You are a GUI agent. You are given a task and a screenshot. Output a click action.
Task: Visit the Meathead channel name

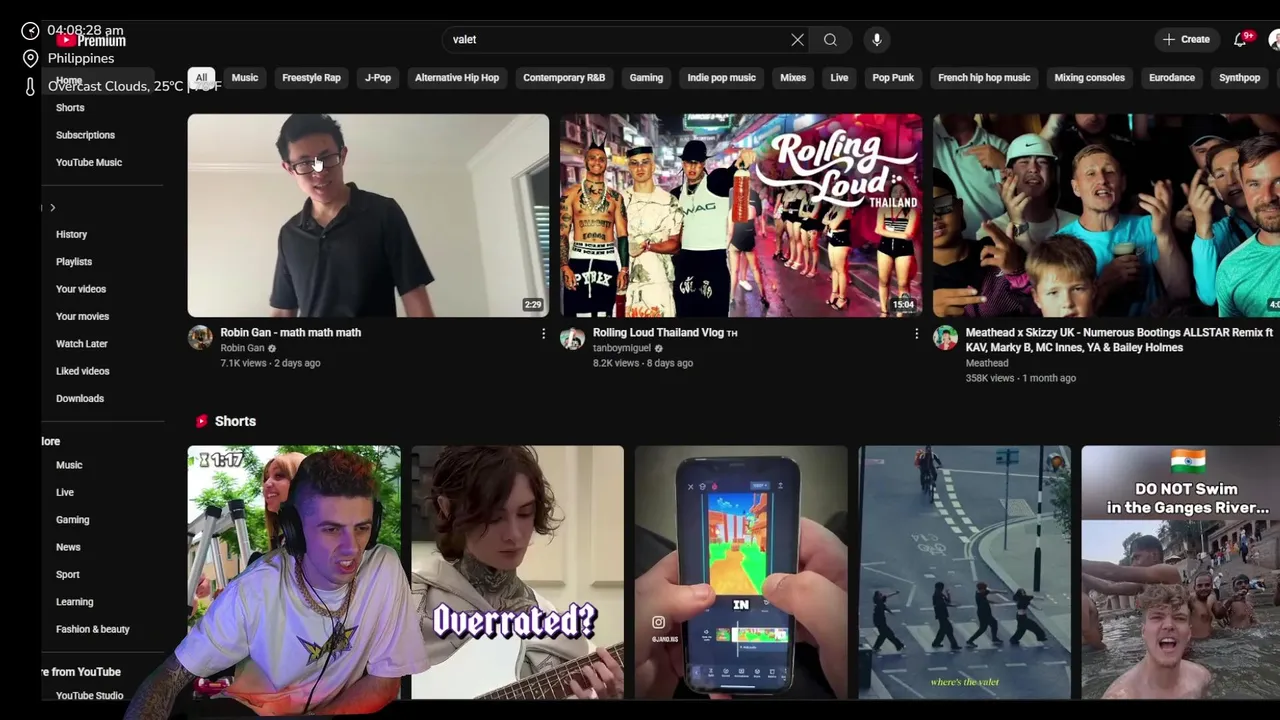(987, 363)
